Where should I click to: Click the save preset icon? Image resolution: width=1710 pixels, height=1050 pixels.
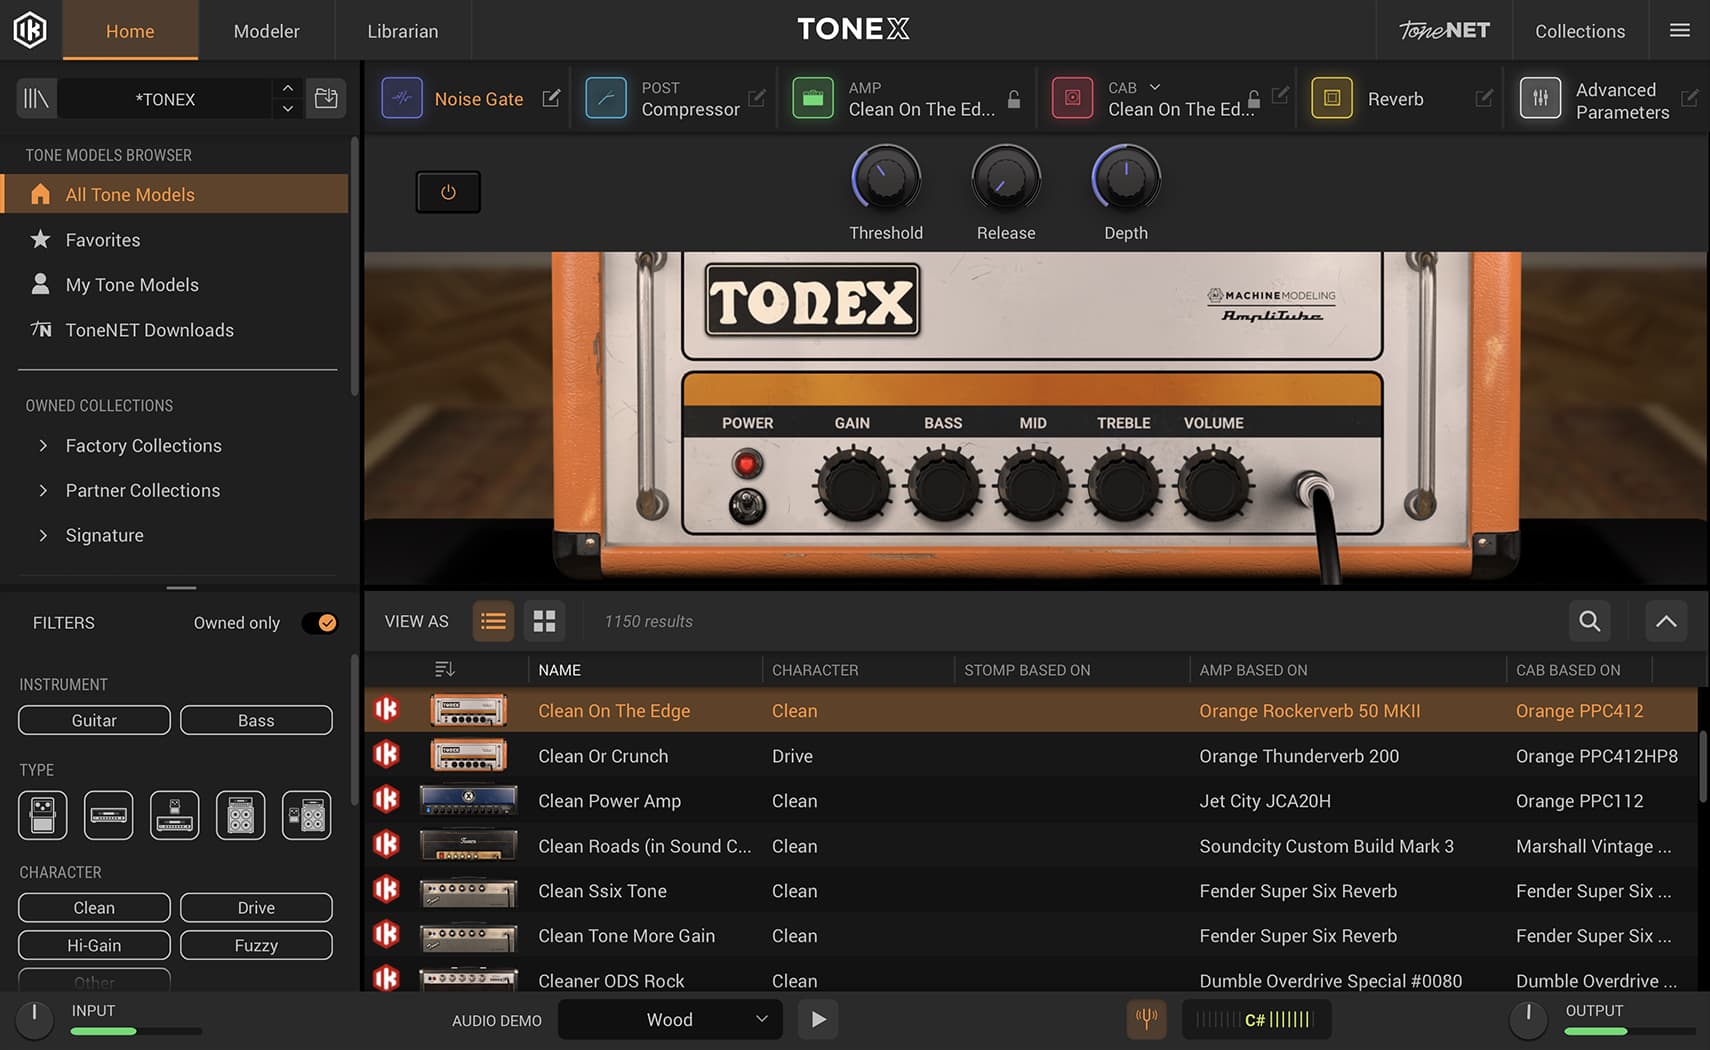click(x=326, y=99)
